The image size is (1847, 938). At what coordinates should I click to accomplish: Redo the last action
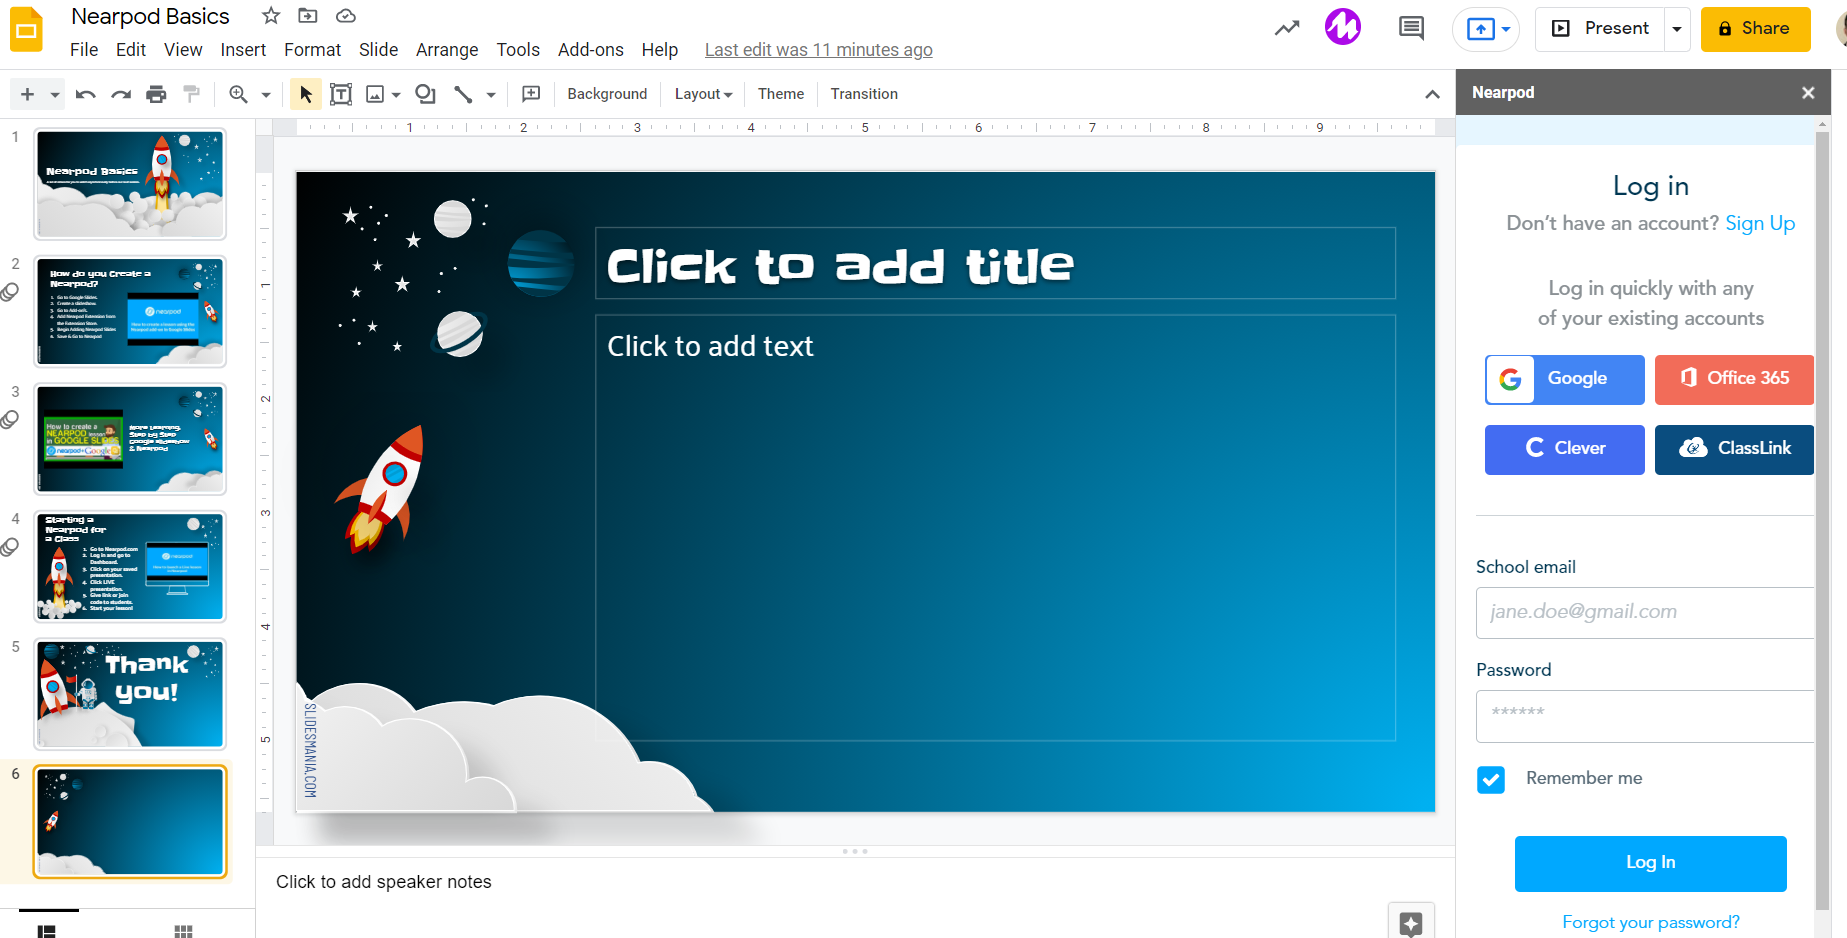coord(121,94)
